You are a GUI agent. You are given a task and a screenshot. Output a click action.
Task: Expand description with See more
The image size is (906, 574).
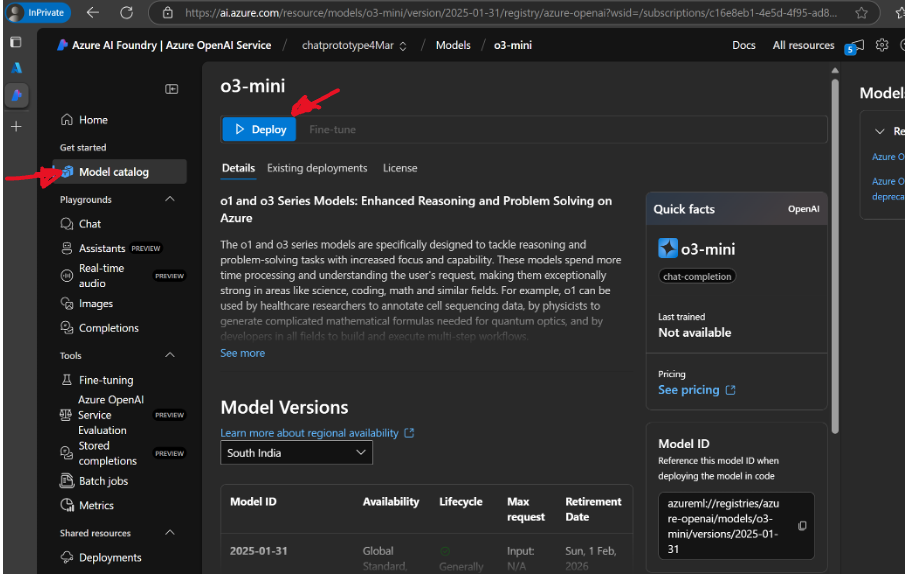pos(243,353)
